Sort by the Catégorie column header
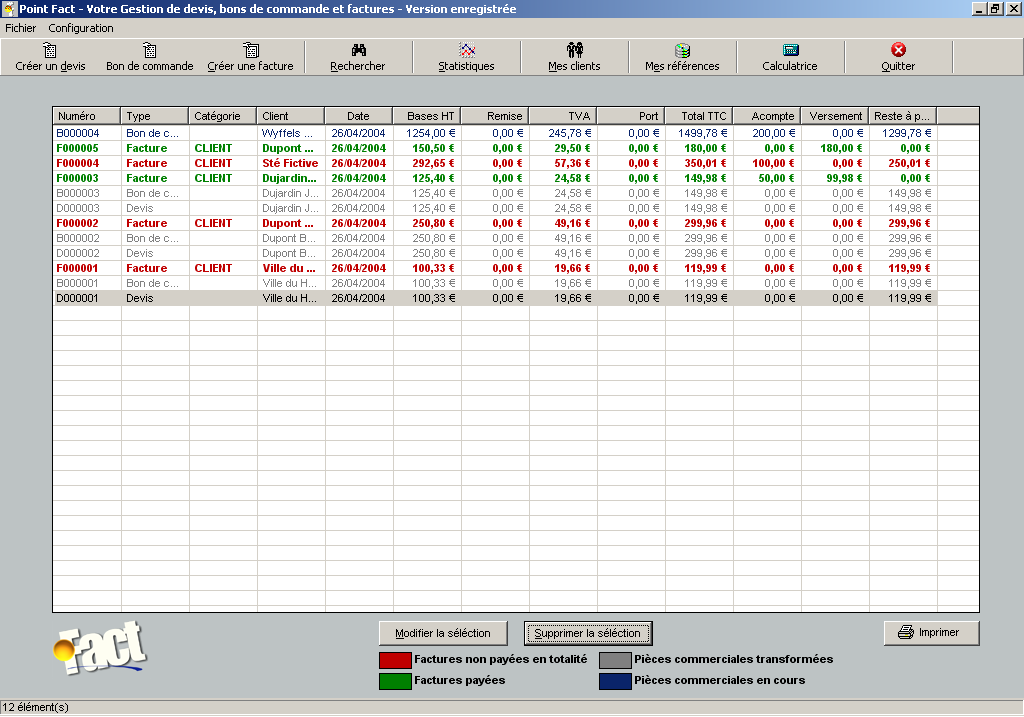 click(223, 116)
